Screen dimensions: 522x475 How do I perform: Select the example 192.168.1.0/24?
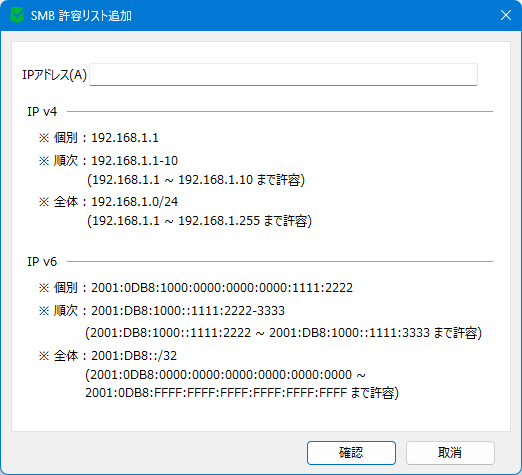135,202
